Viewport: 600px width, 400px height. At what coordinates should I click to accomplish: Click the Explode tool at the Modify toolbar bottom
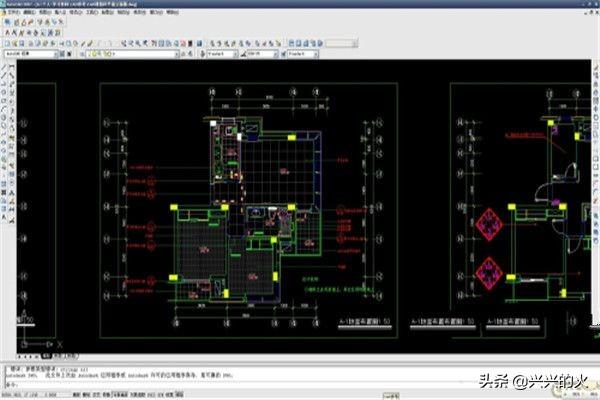point(12,220)
